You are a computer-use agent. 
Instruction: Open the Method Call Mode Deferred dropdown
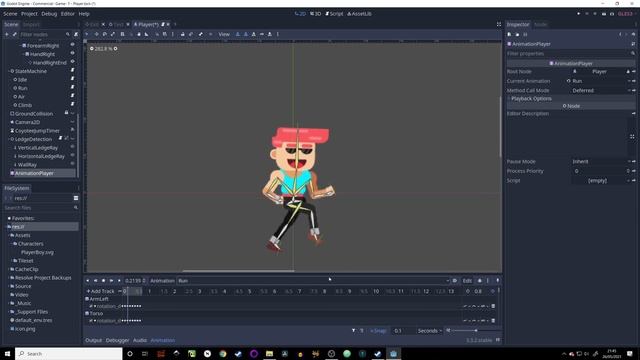(600, 90)
